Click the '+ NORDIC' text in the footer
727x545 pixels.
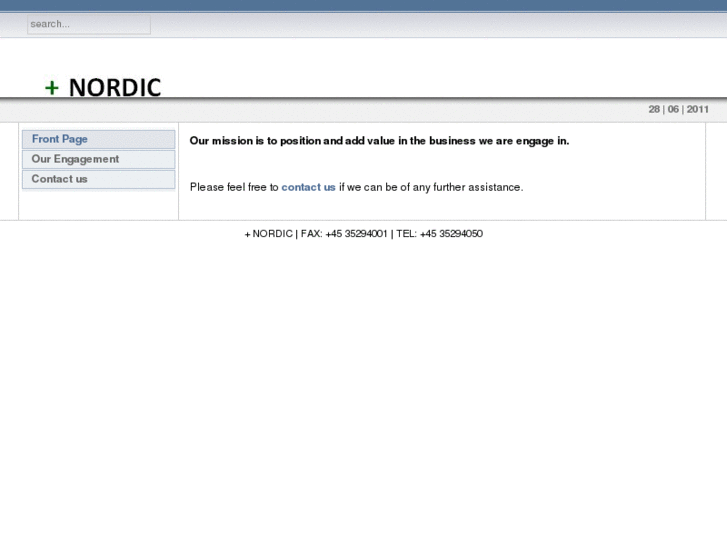268,234
